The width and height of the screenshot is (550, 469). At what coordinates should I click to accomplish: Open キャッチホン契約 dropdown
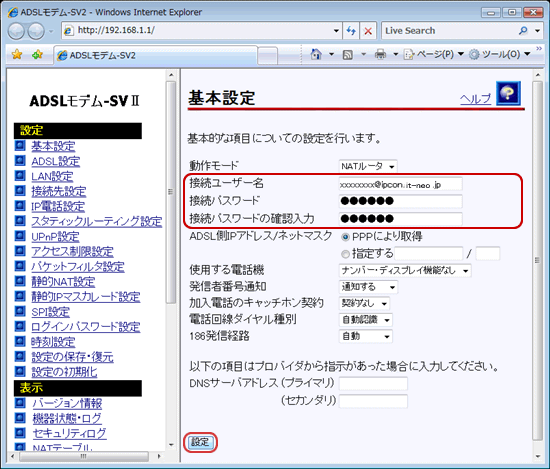point(364,303)
